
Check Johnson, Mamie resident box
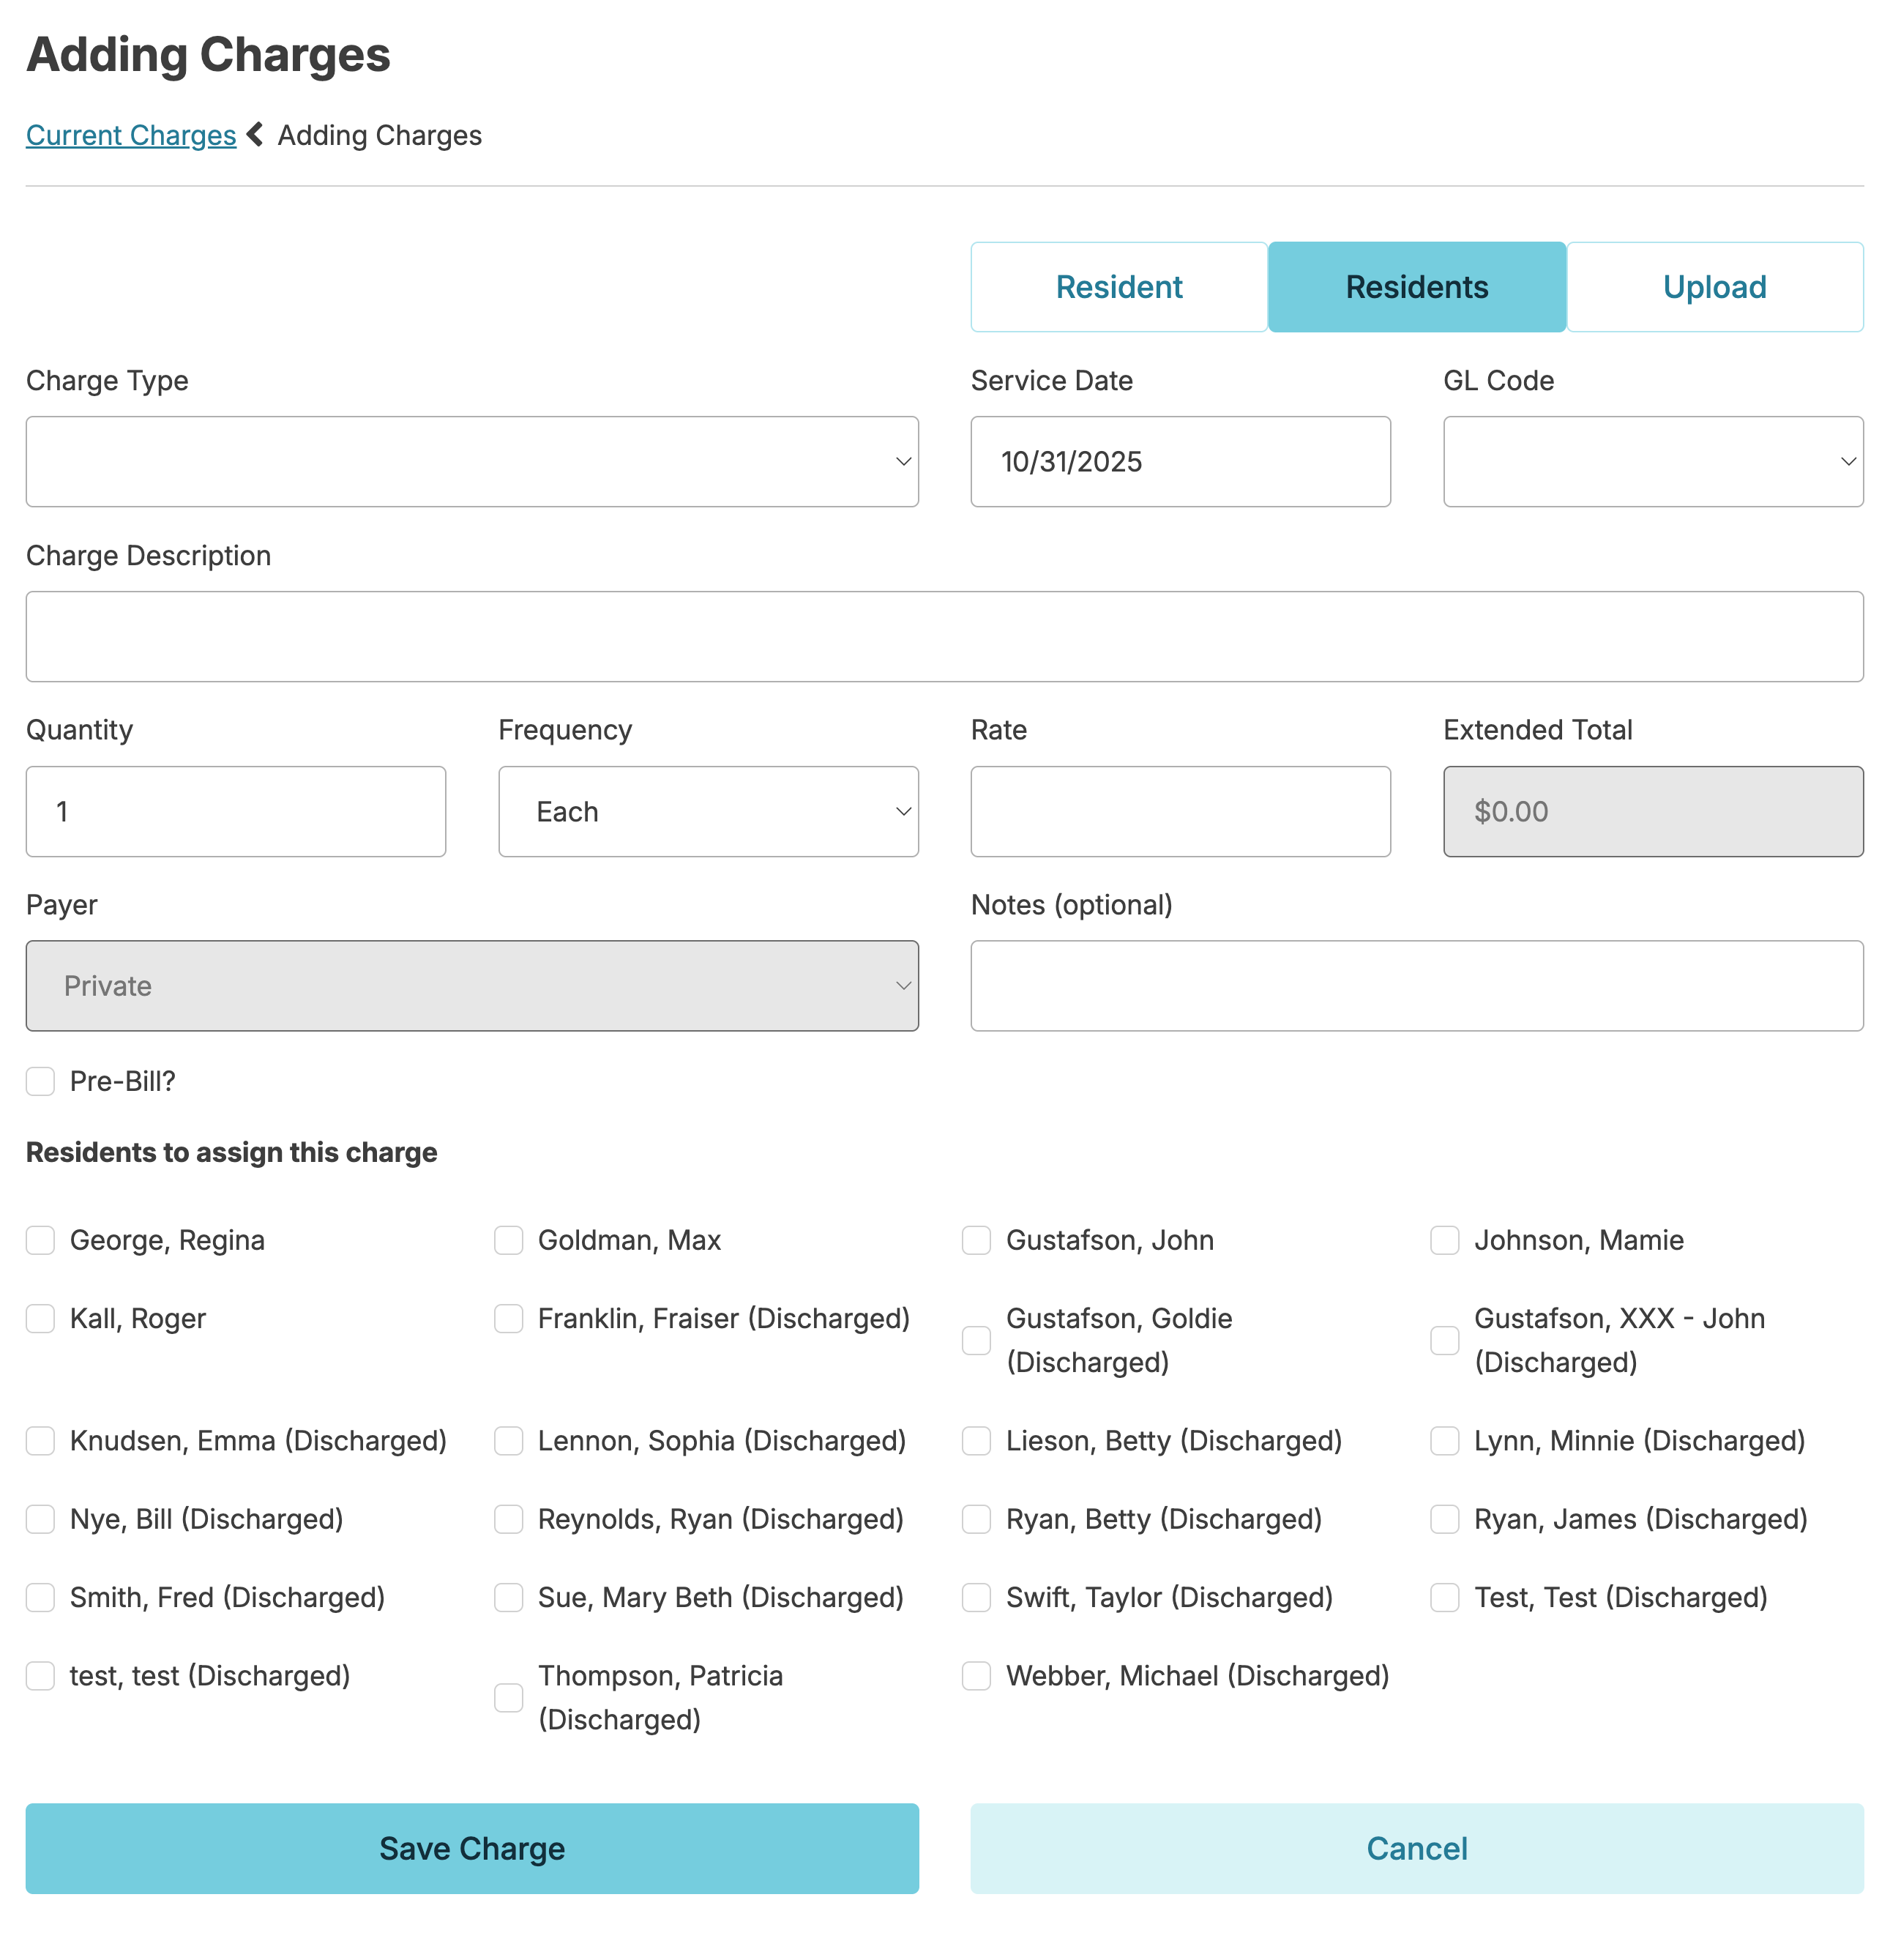1444,1240
